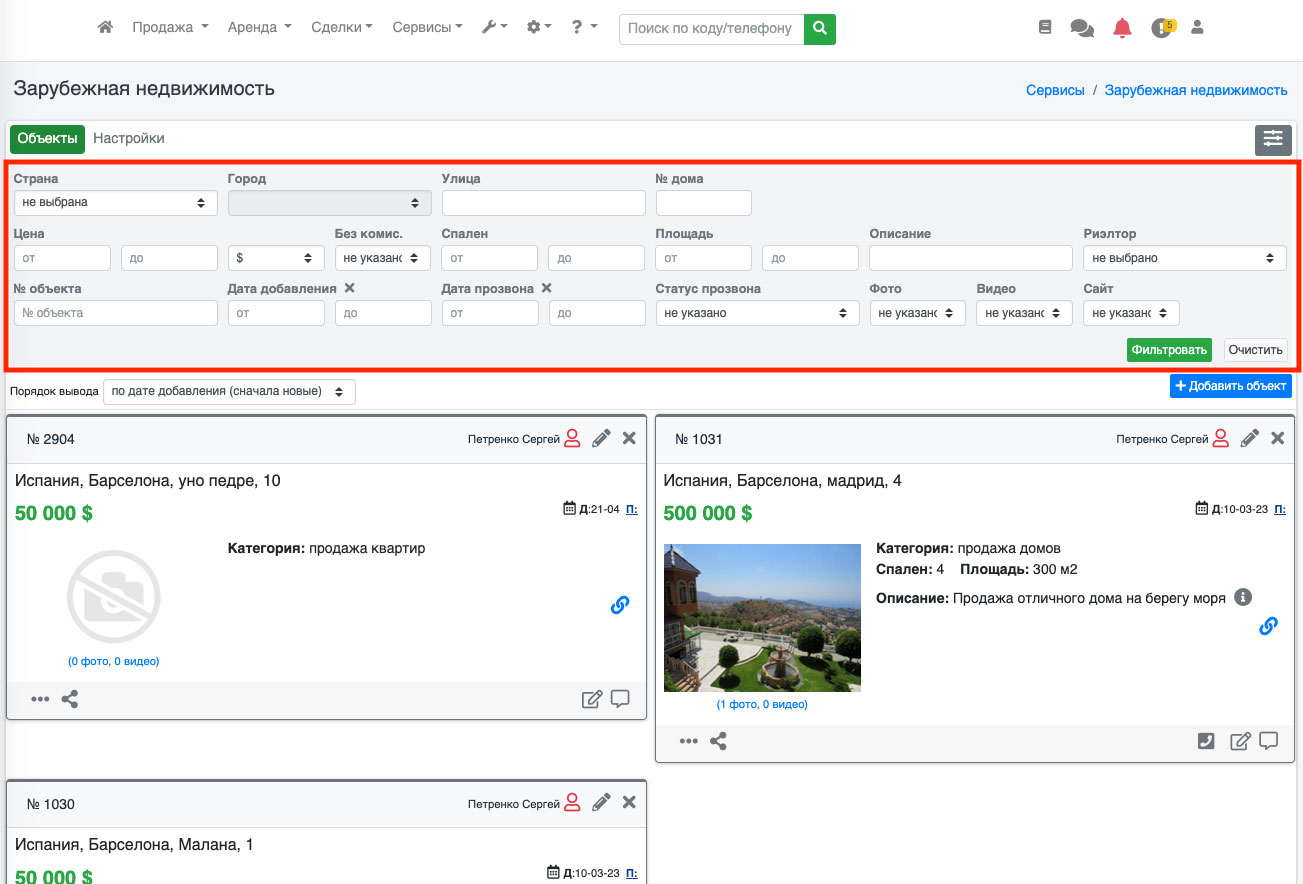Screen dimensions: 1303x884
Task: Click the house photo thumbnail
Action: [x=762, y=617]
